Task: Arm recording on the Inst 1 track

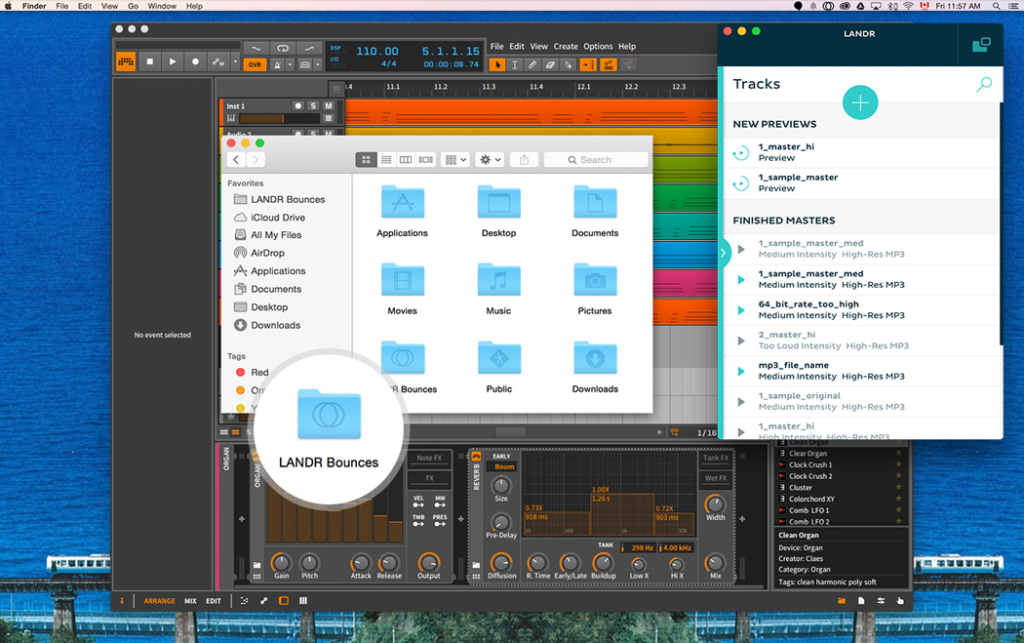Action: (298, 106)
